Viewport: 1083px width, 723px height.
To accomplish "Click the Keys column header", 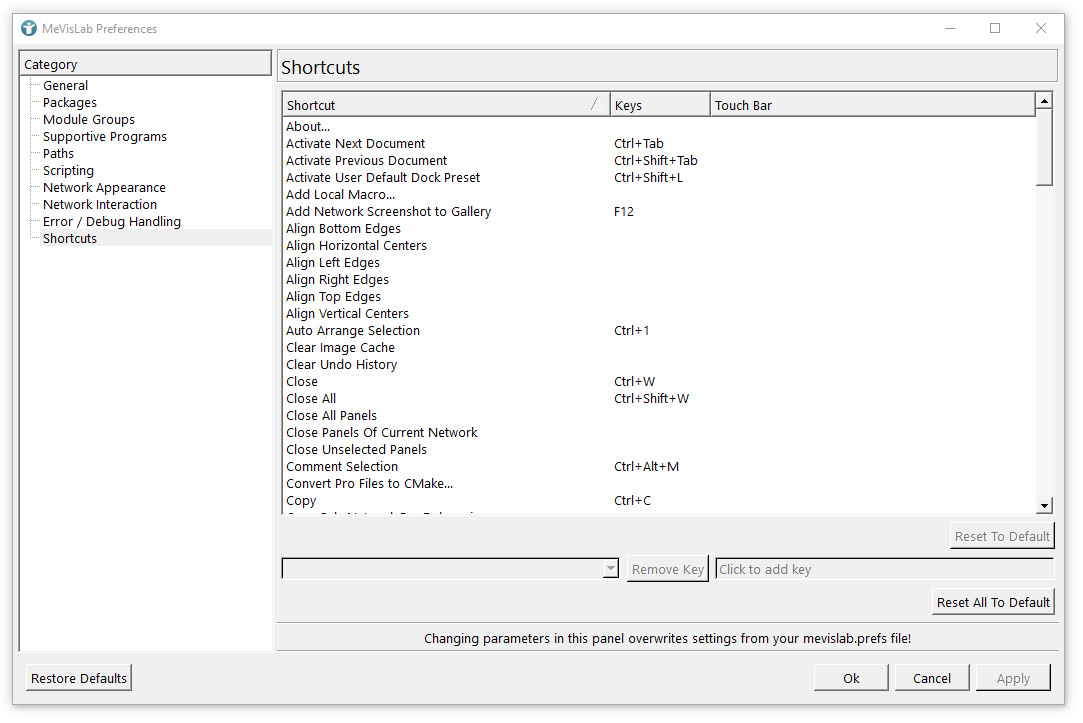I will [660, 105].
